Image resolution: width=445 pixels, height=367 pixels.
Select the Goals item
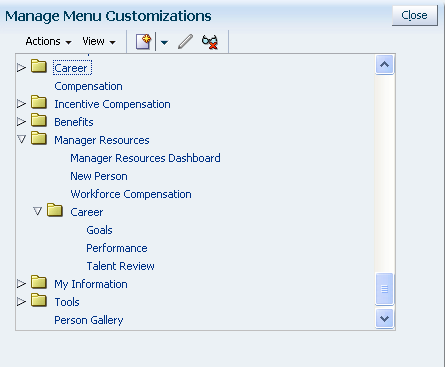coord(99,230)
